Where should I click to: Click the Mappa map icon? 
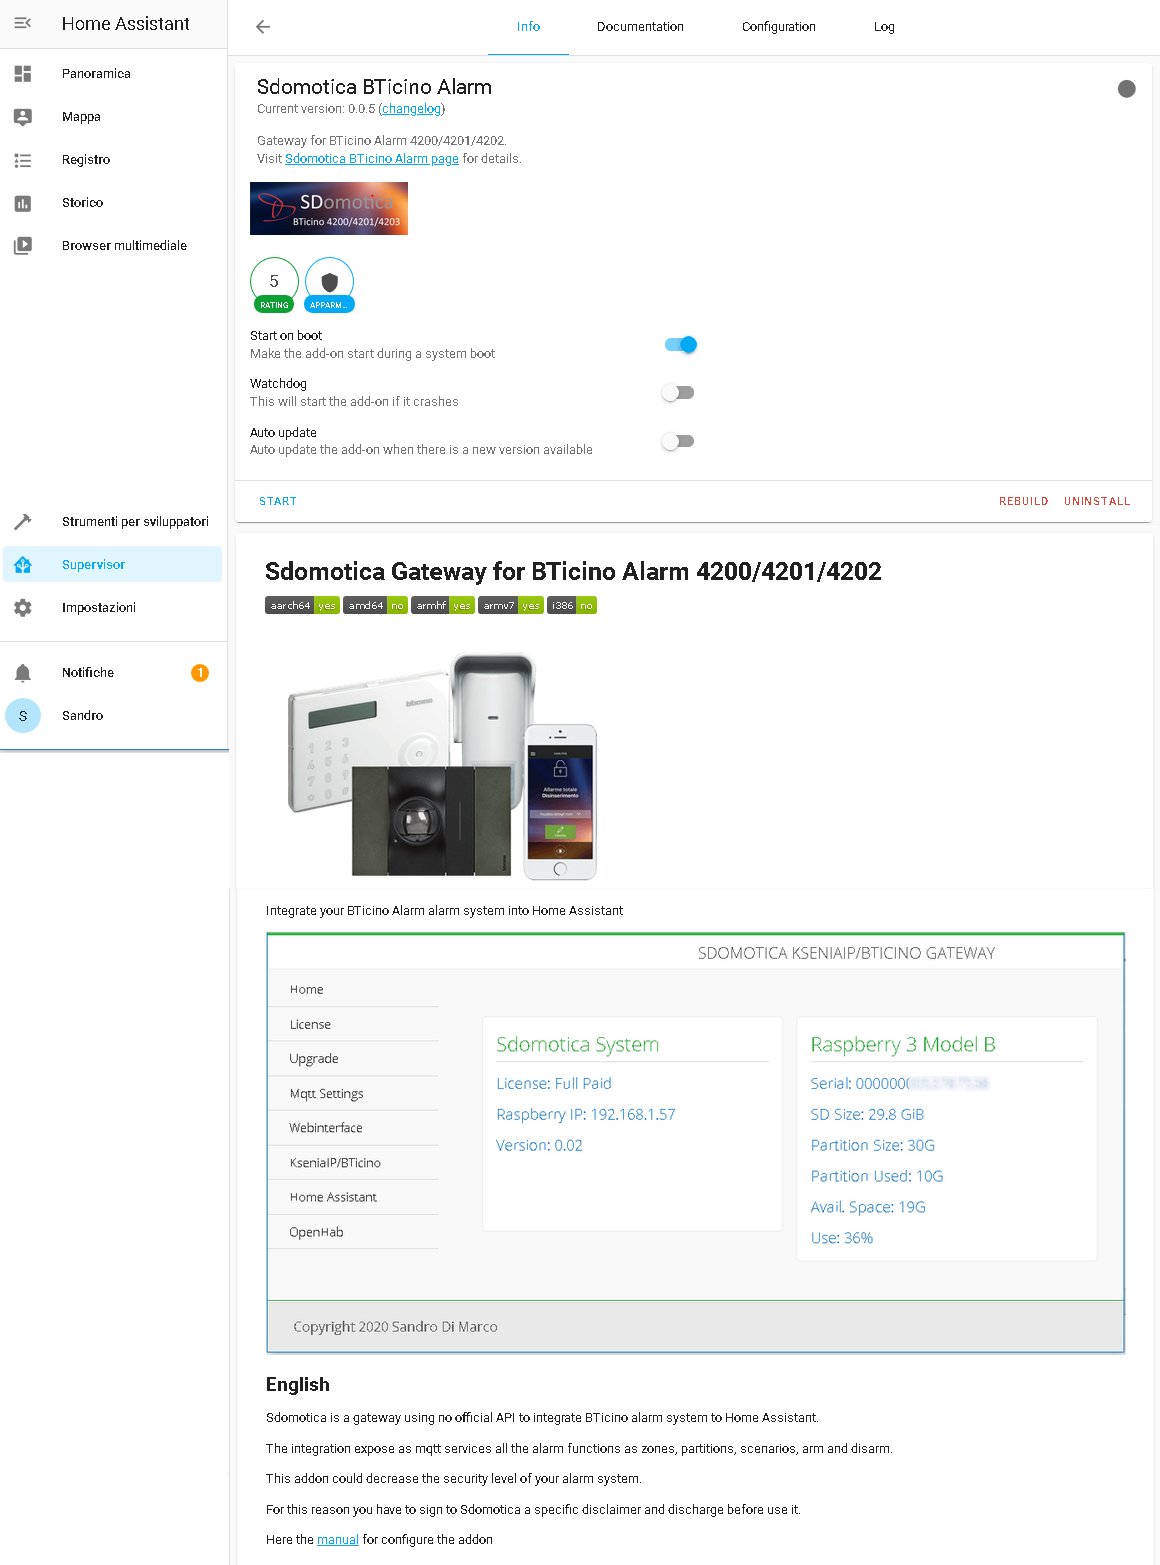[x=23, y=116]
